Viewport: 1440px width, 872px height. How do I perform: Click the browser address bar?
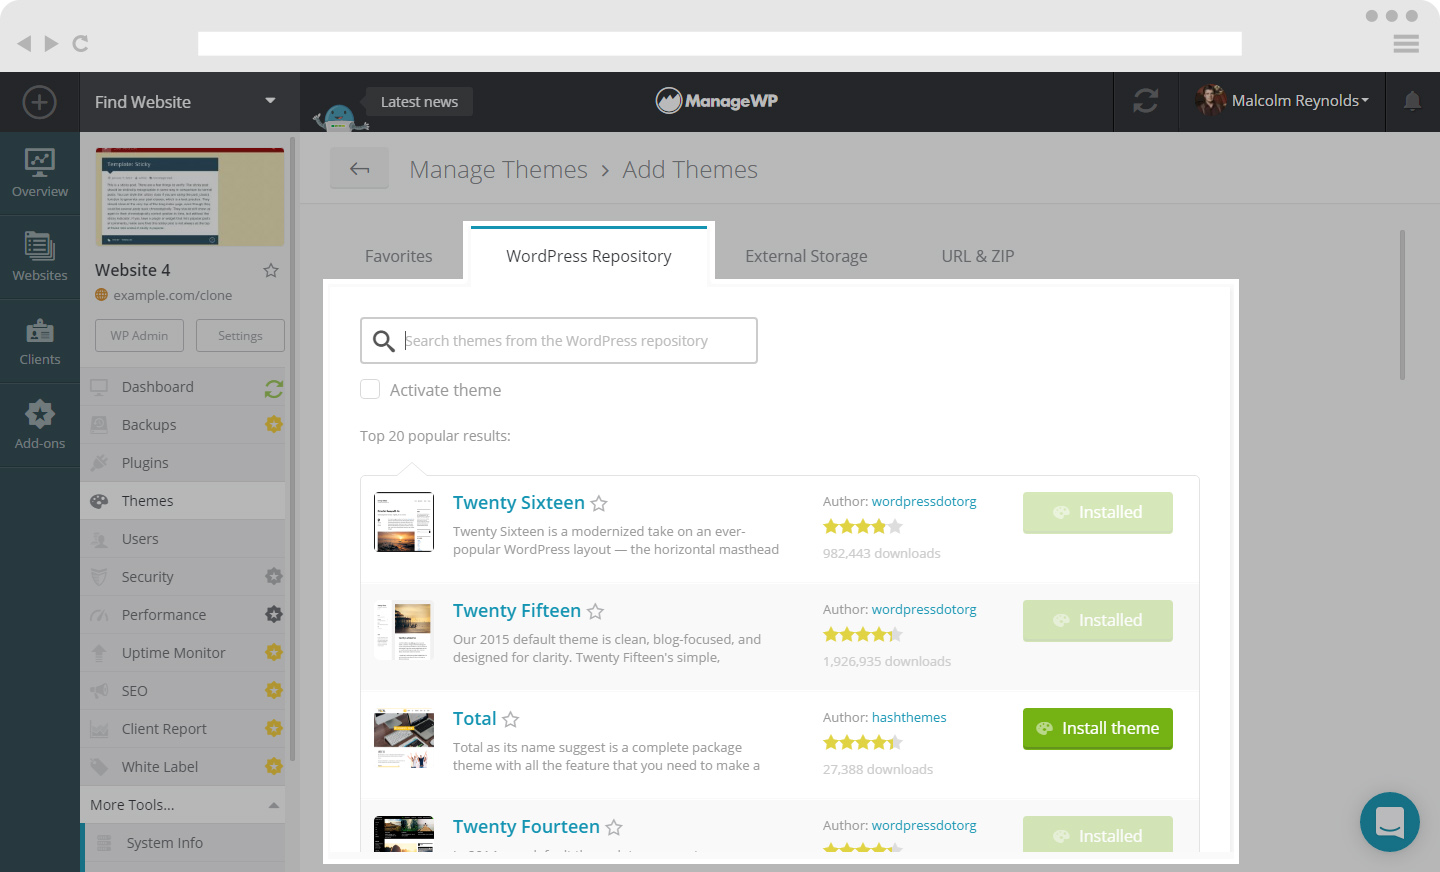[720, 44]
